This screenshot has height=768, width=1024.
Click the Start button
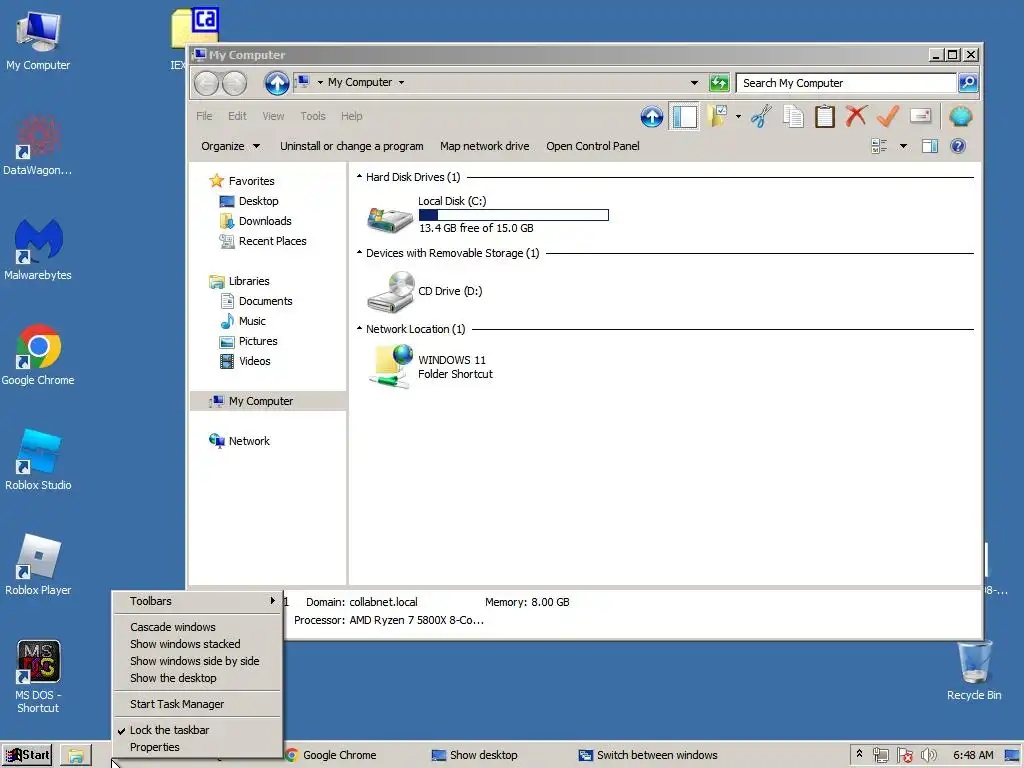[27, 755]
